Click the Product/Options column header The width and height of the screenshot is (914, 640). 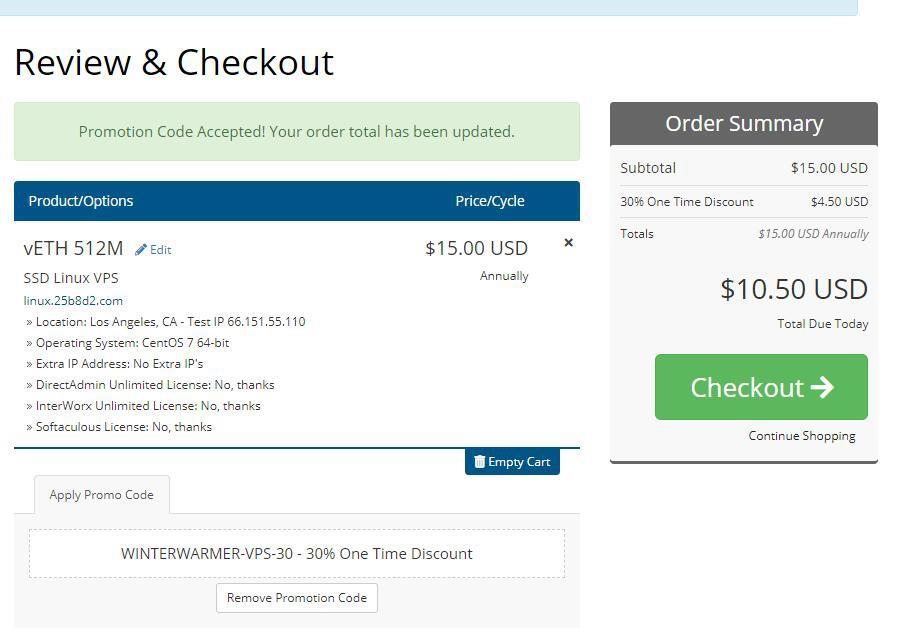(80, 201)
